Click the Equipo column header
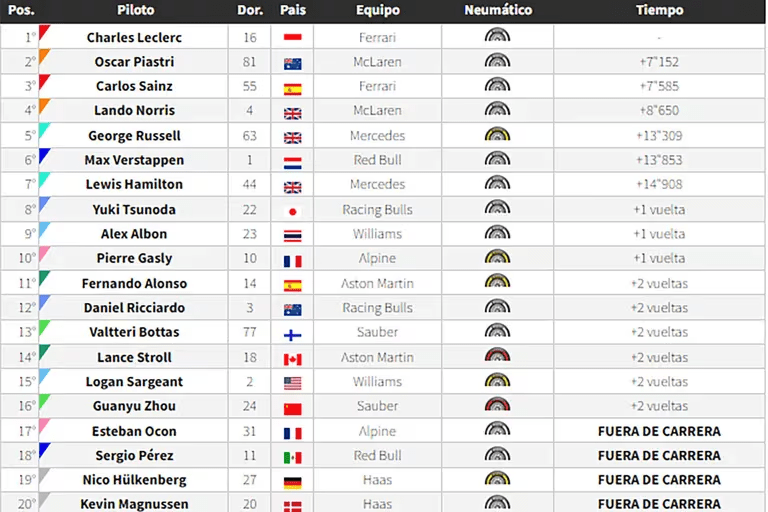 (377, 11)
